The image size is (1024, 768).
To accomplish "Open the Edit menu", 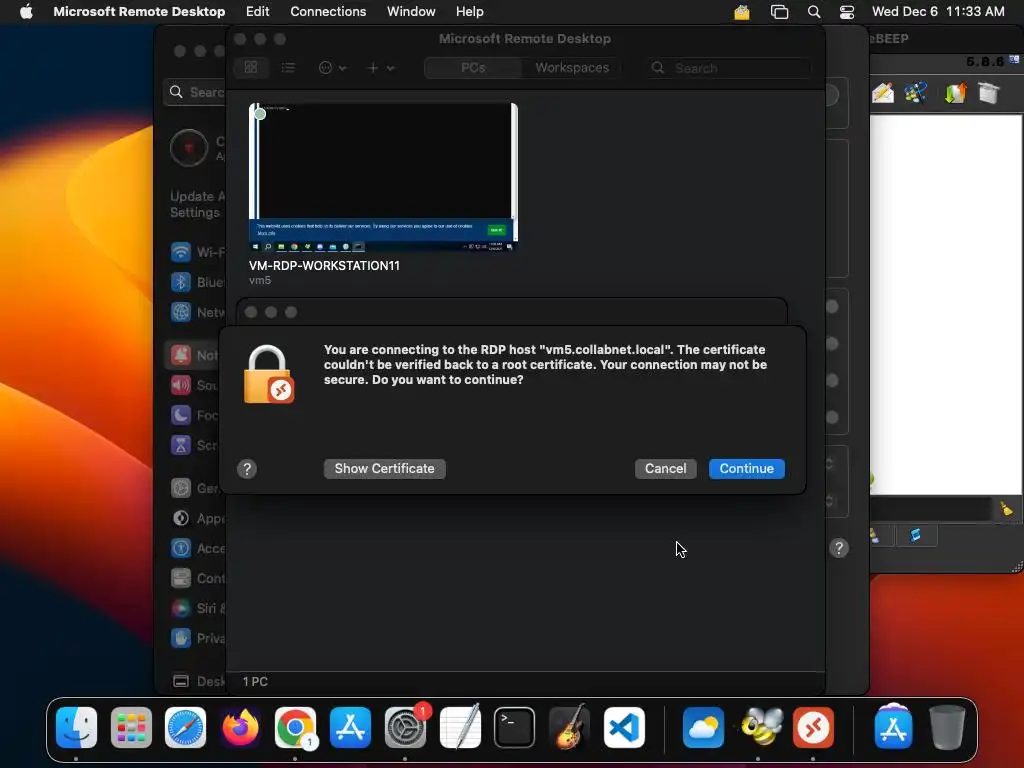I will point(257,12).
